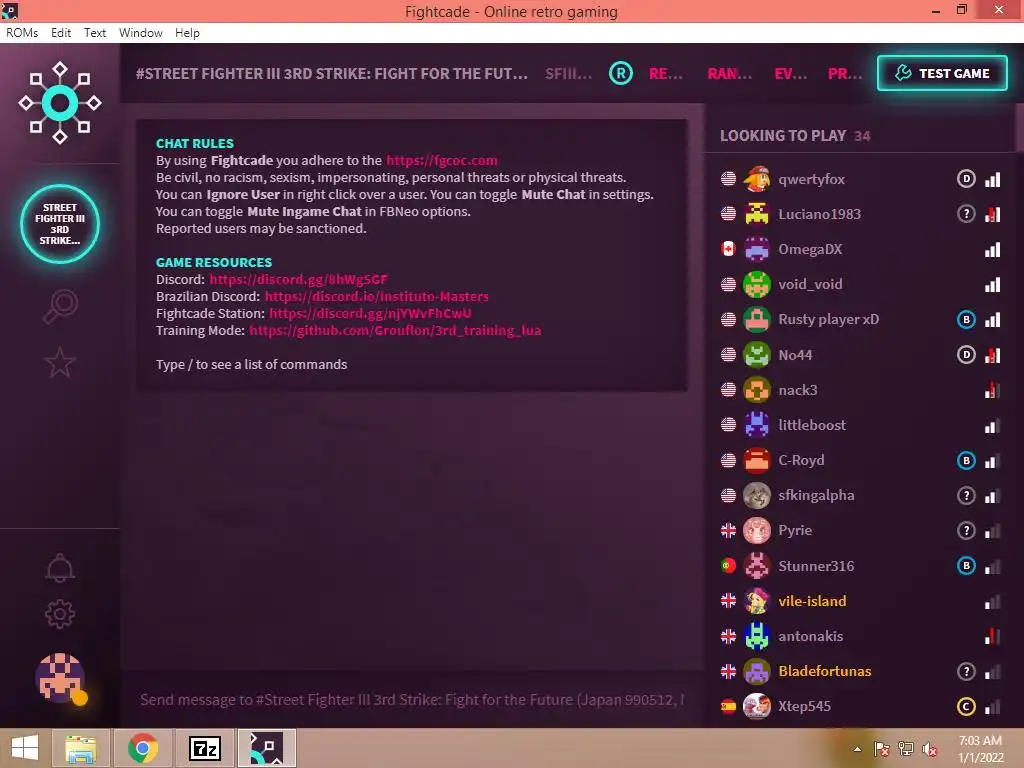
Task: Switch to the RAN... tab
Action: coord(729,74)
